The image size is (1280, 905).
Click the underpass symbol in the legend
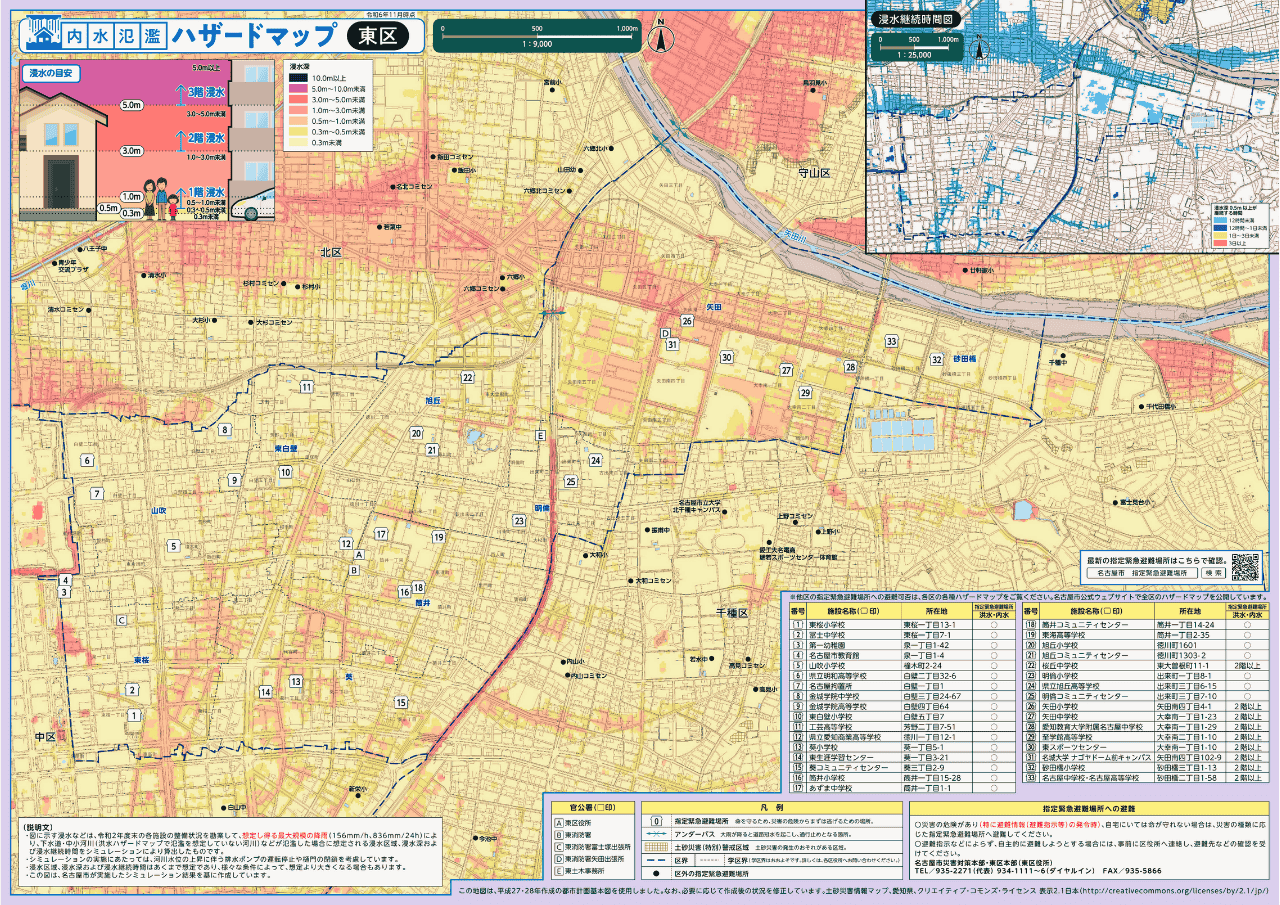[656, 833]
